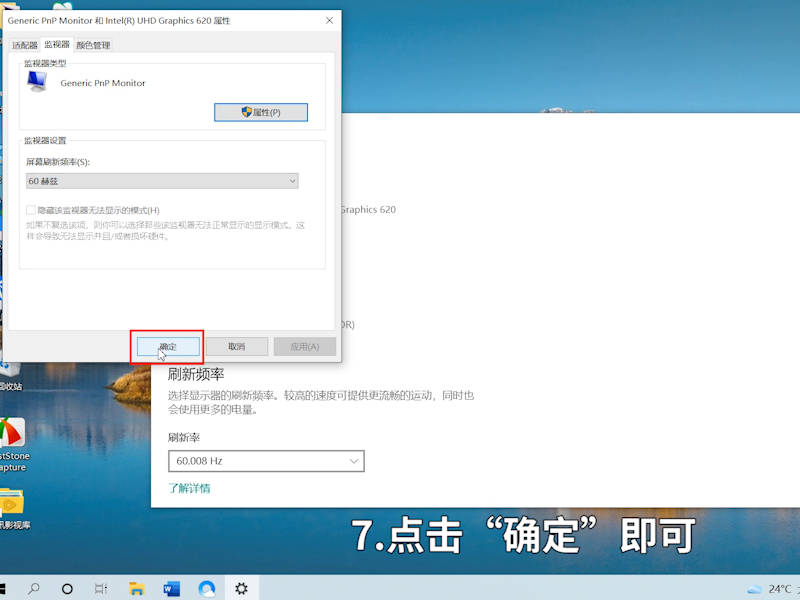800x600 pixels.
Task: Click the 确定 button in properties dialog
Action: pyautogui.click(x=168, y=346)
